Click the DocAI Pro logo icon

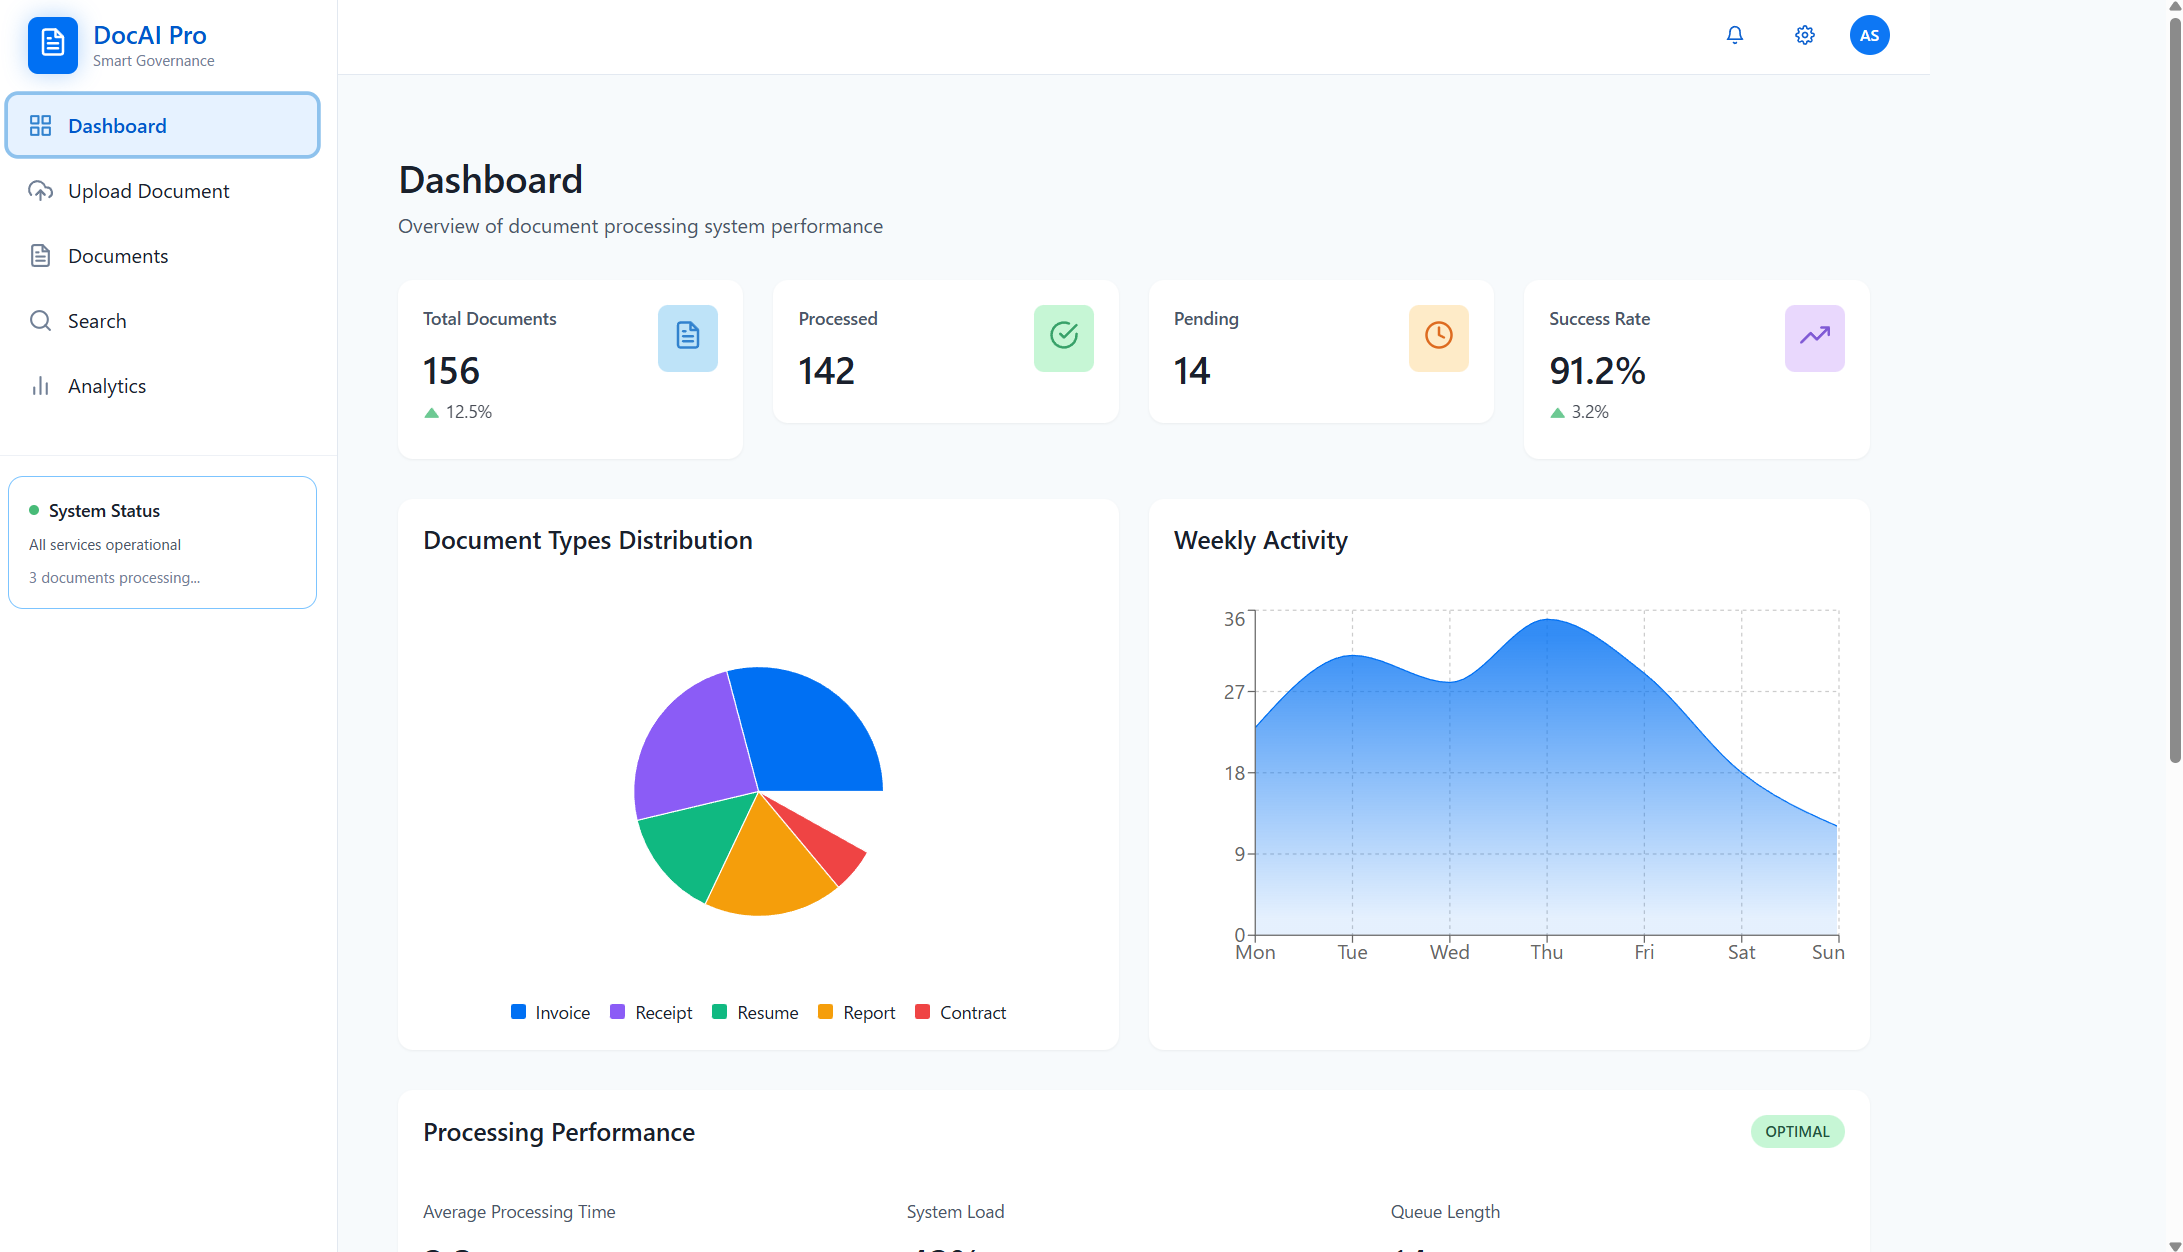click(x=52, y=44)
